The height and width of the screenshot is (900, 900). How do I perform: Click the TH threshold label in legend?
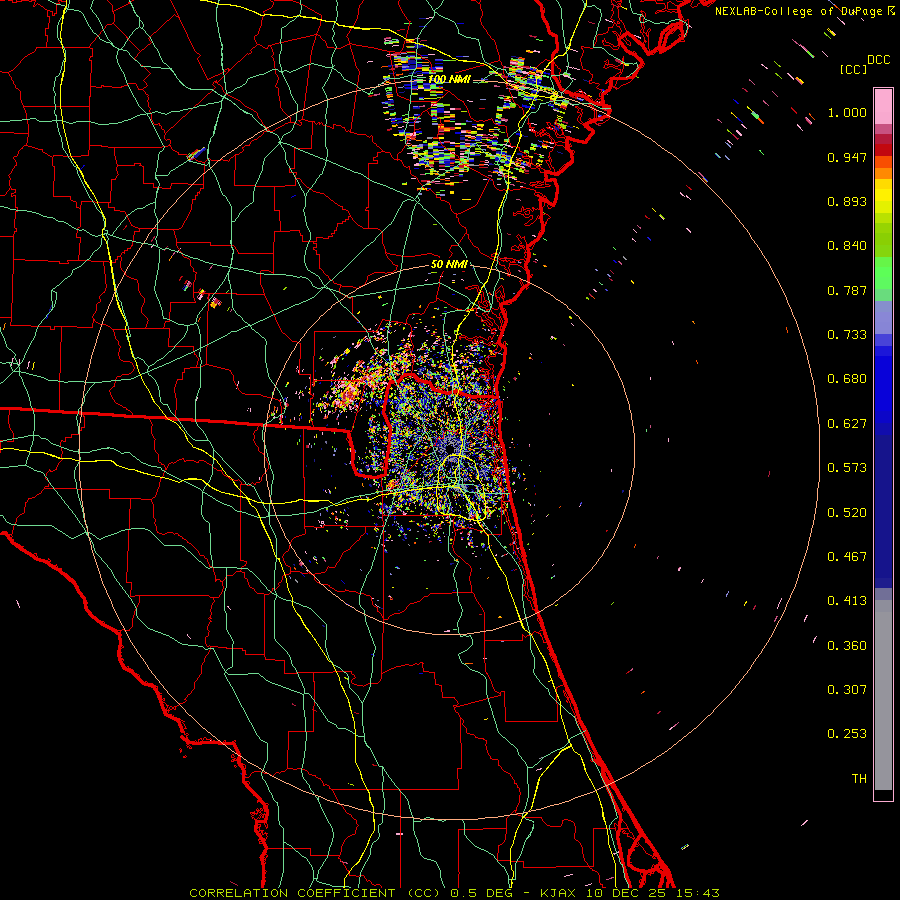[859, 779]
